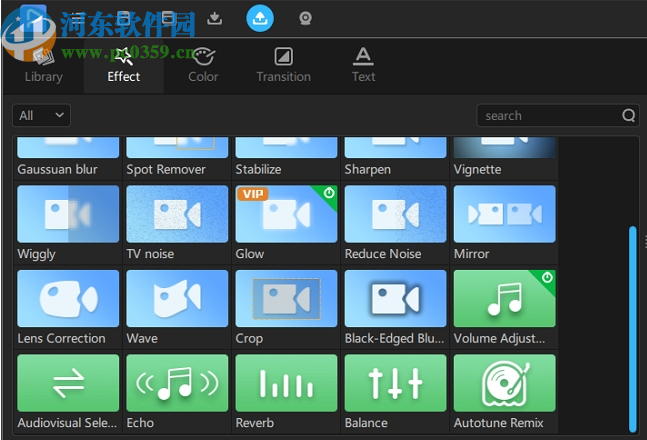The width and height of the screenshot is (647, 440).
Task: Switch to the Effect tab
Action: tap(123, 66)
